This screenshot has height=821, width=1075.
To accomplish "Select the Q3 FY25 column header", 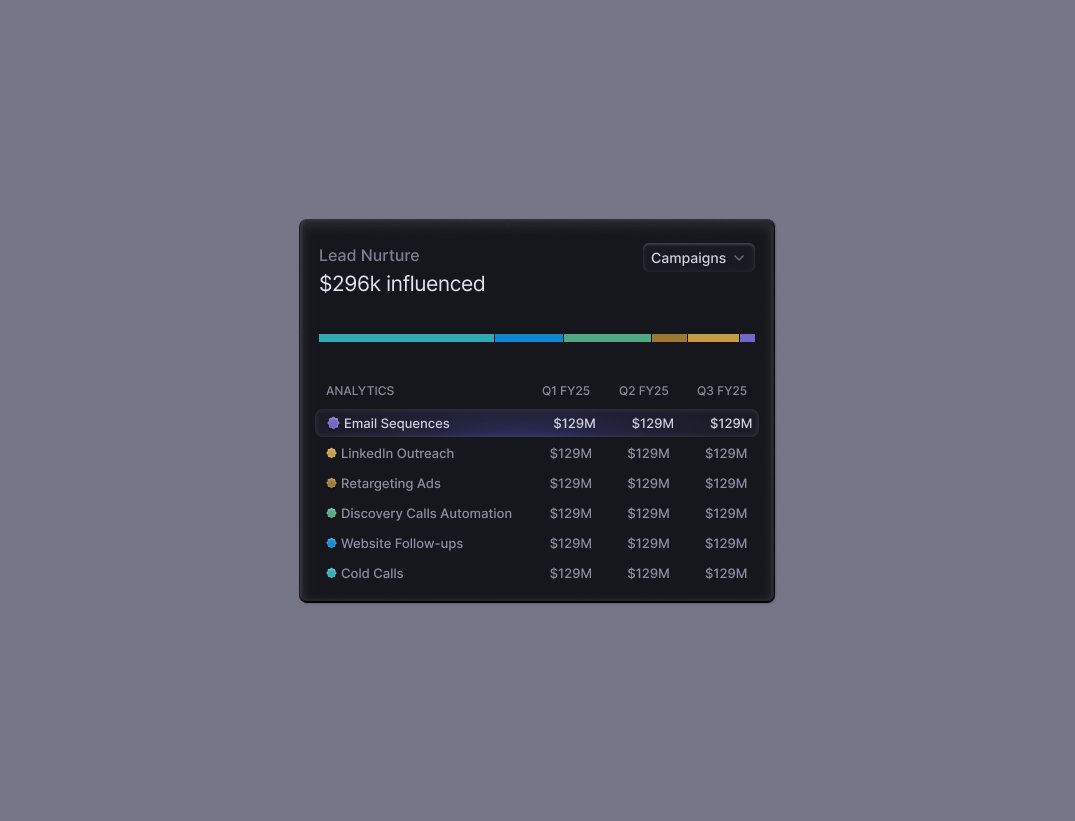I will [721, 391].
